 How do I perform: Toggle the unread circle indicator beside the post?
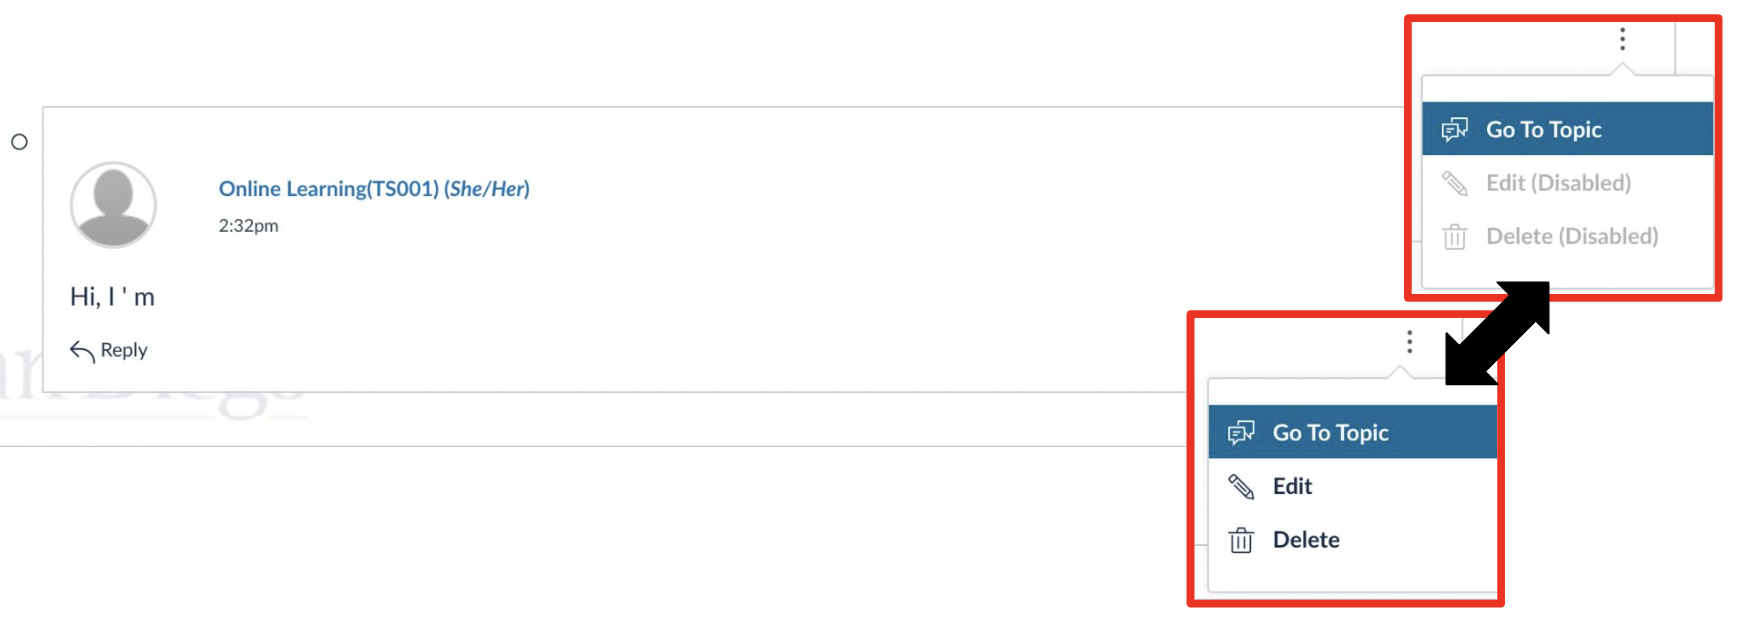point(19,142)
